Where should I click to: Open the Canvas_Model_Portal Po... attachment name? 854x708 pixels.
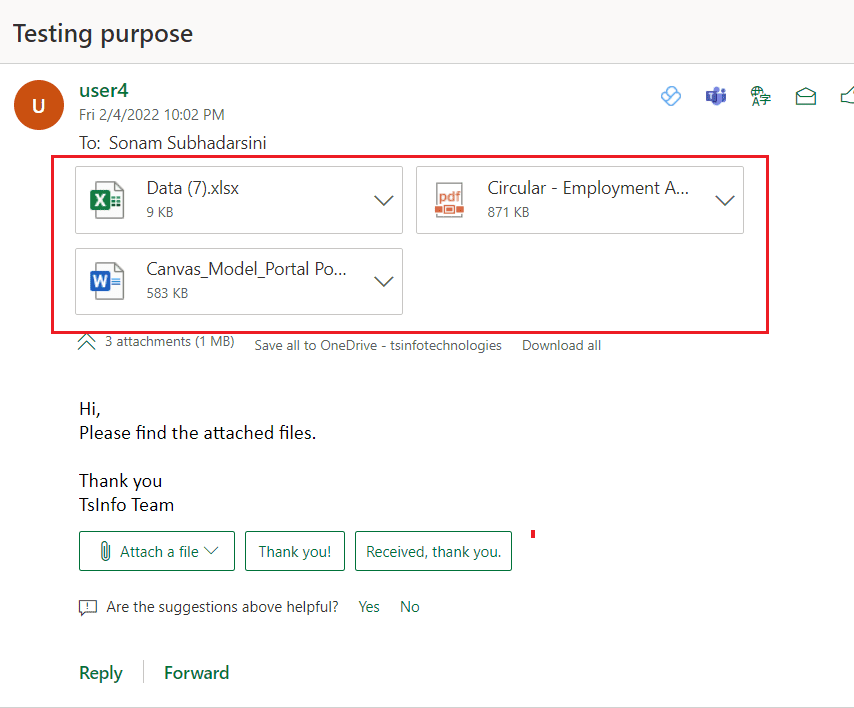(x=246, y=269)
